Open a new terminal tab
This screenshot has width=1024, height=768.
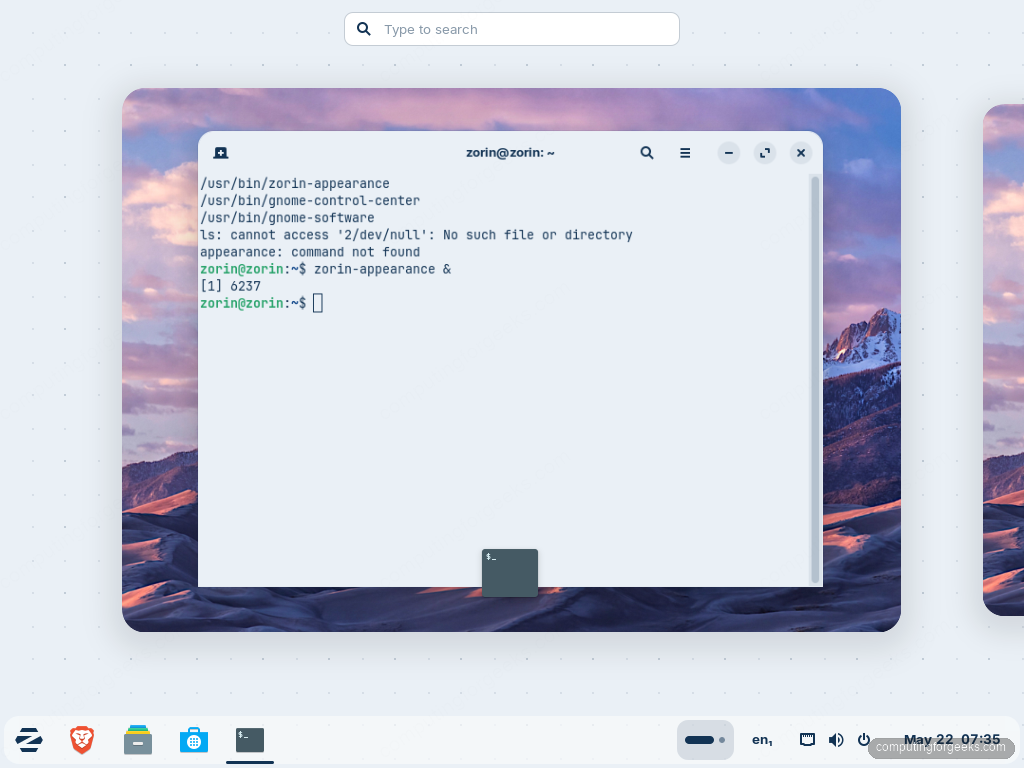221,153
